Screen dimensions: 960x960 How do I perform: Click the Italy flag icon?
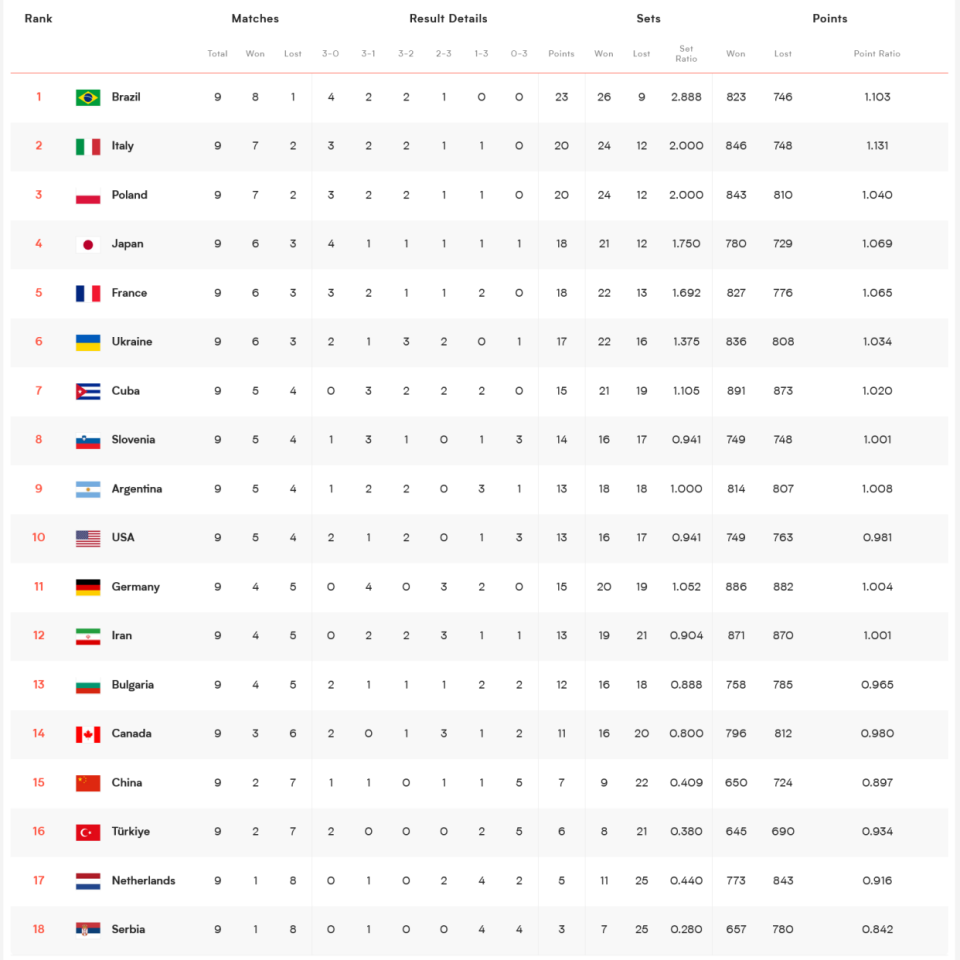tap(88, 146)
